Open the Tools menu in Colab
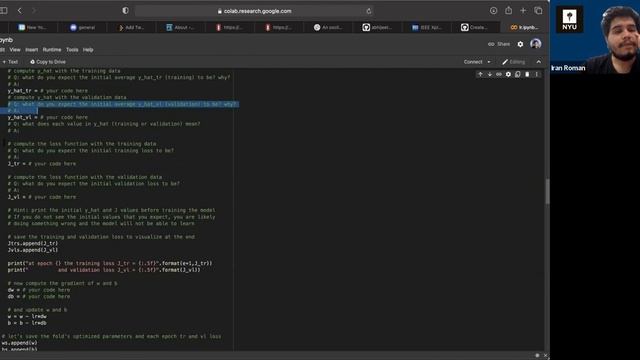This screenshot has height=360, width=640. (x=72, y=50)
